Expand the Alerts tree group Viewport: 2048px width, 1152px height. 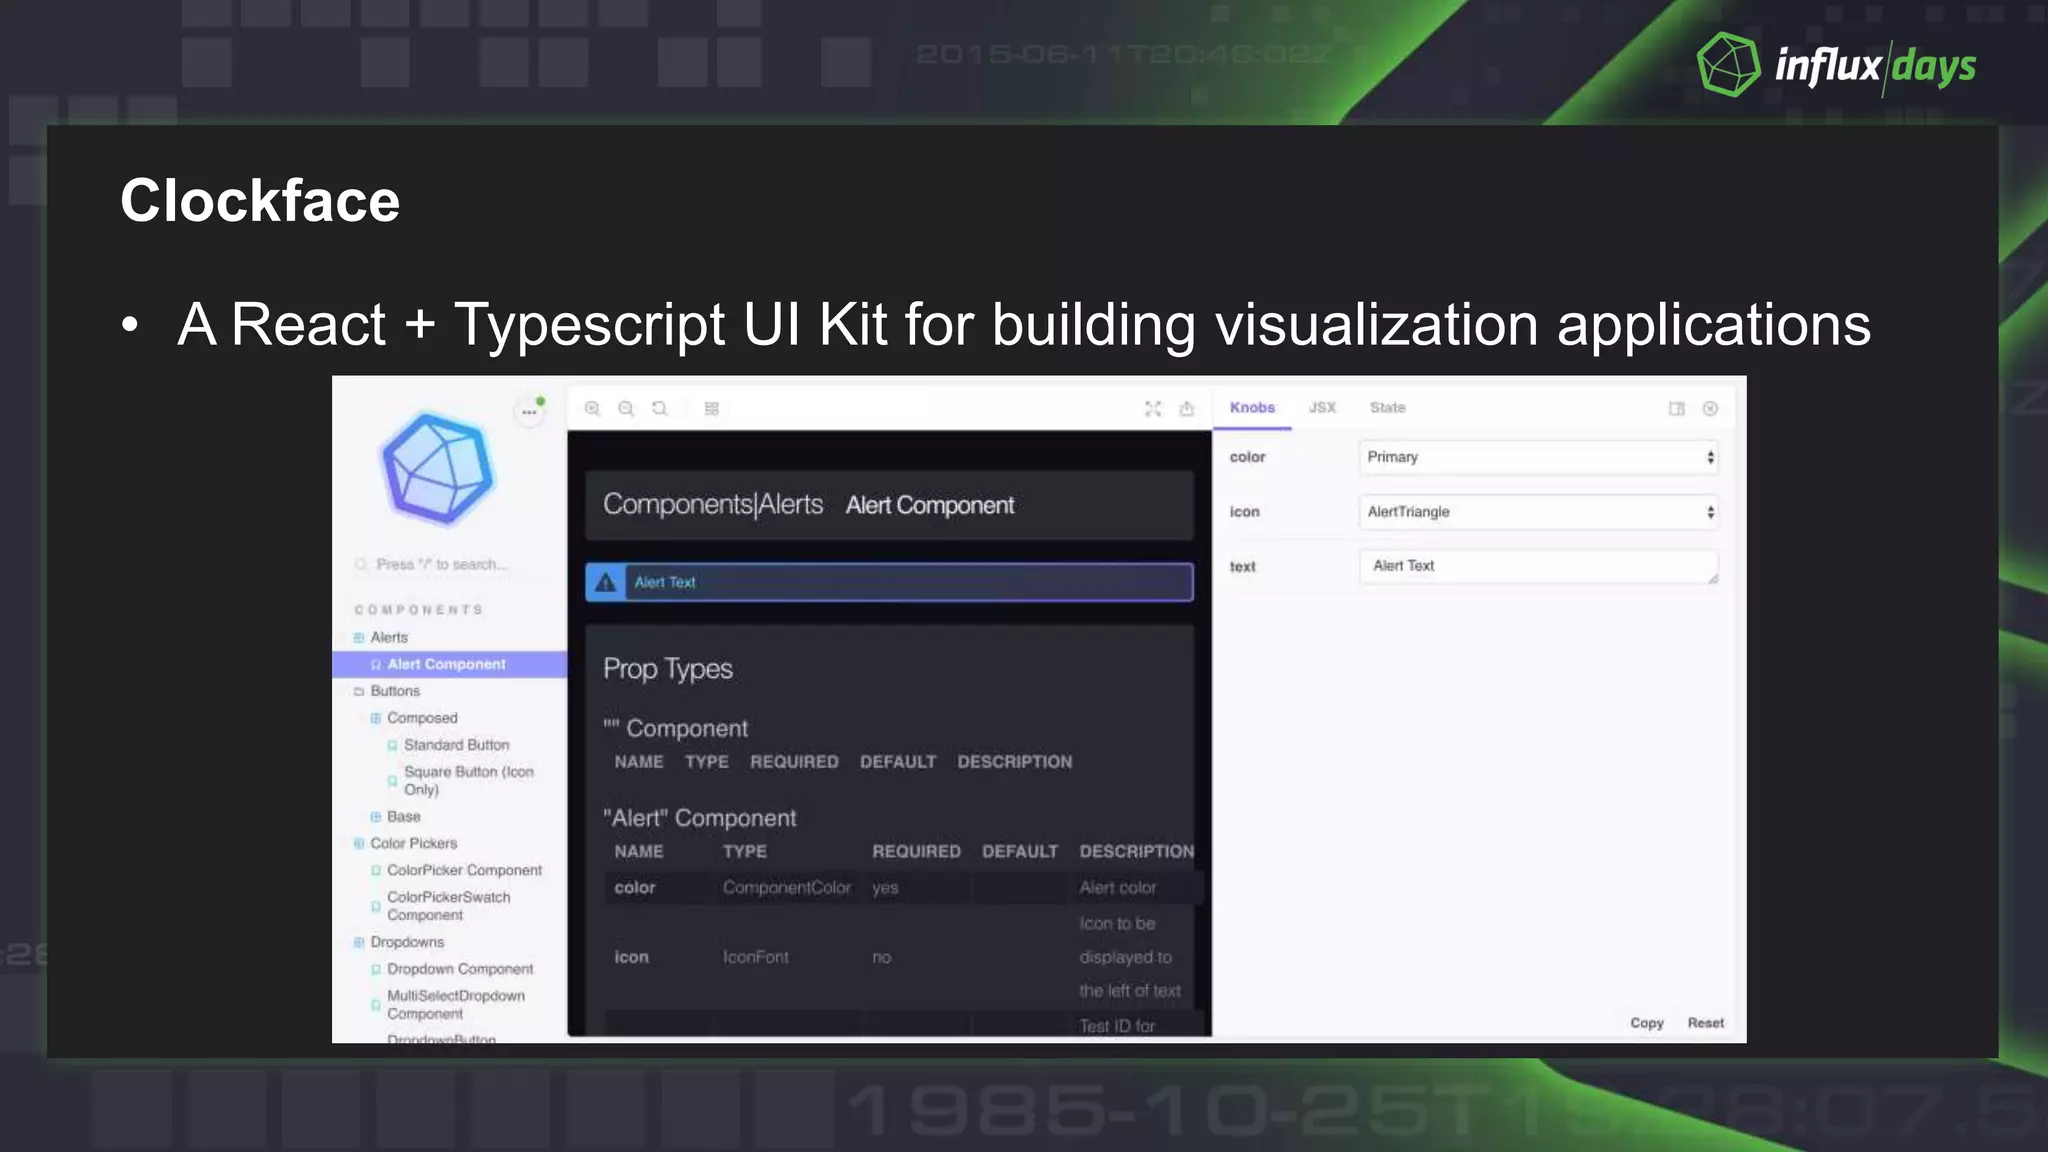(x=389, y=637)
